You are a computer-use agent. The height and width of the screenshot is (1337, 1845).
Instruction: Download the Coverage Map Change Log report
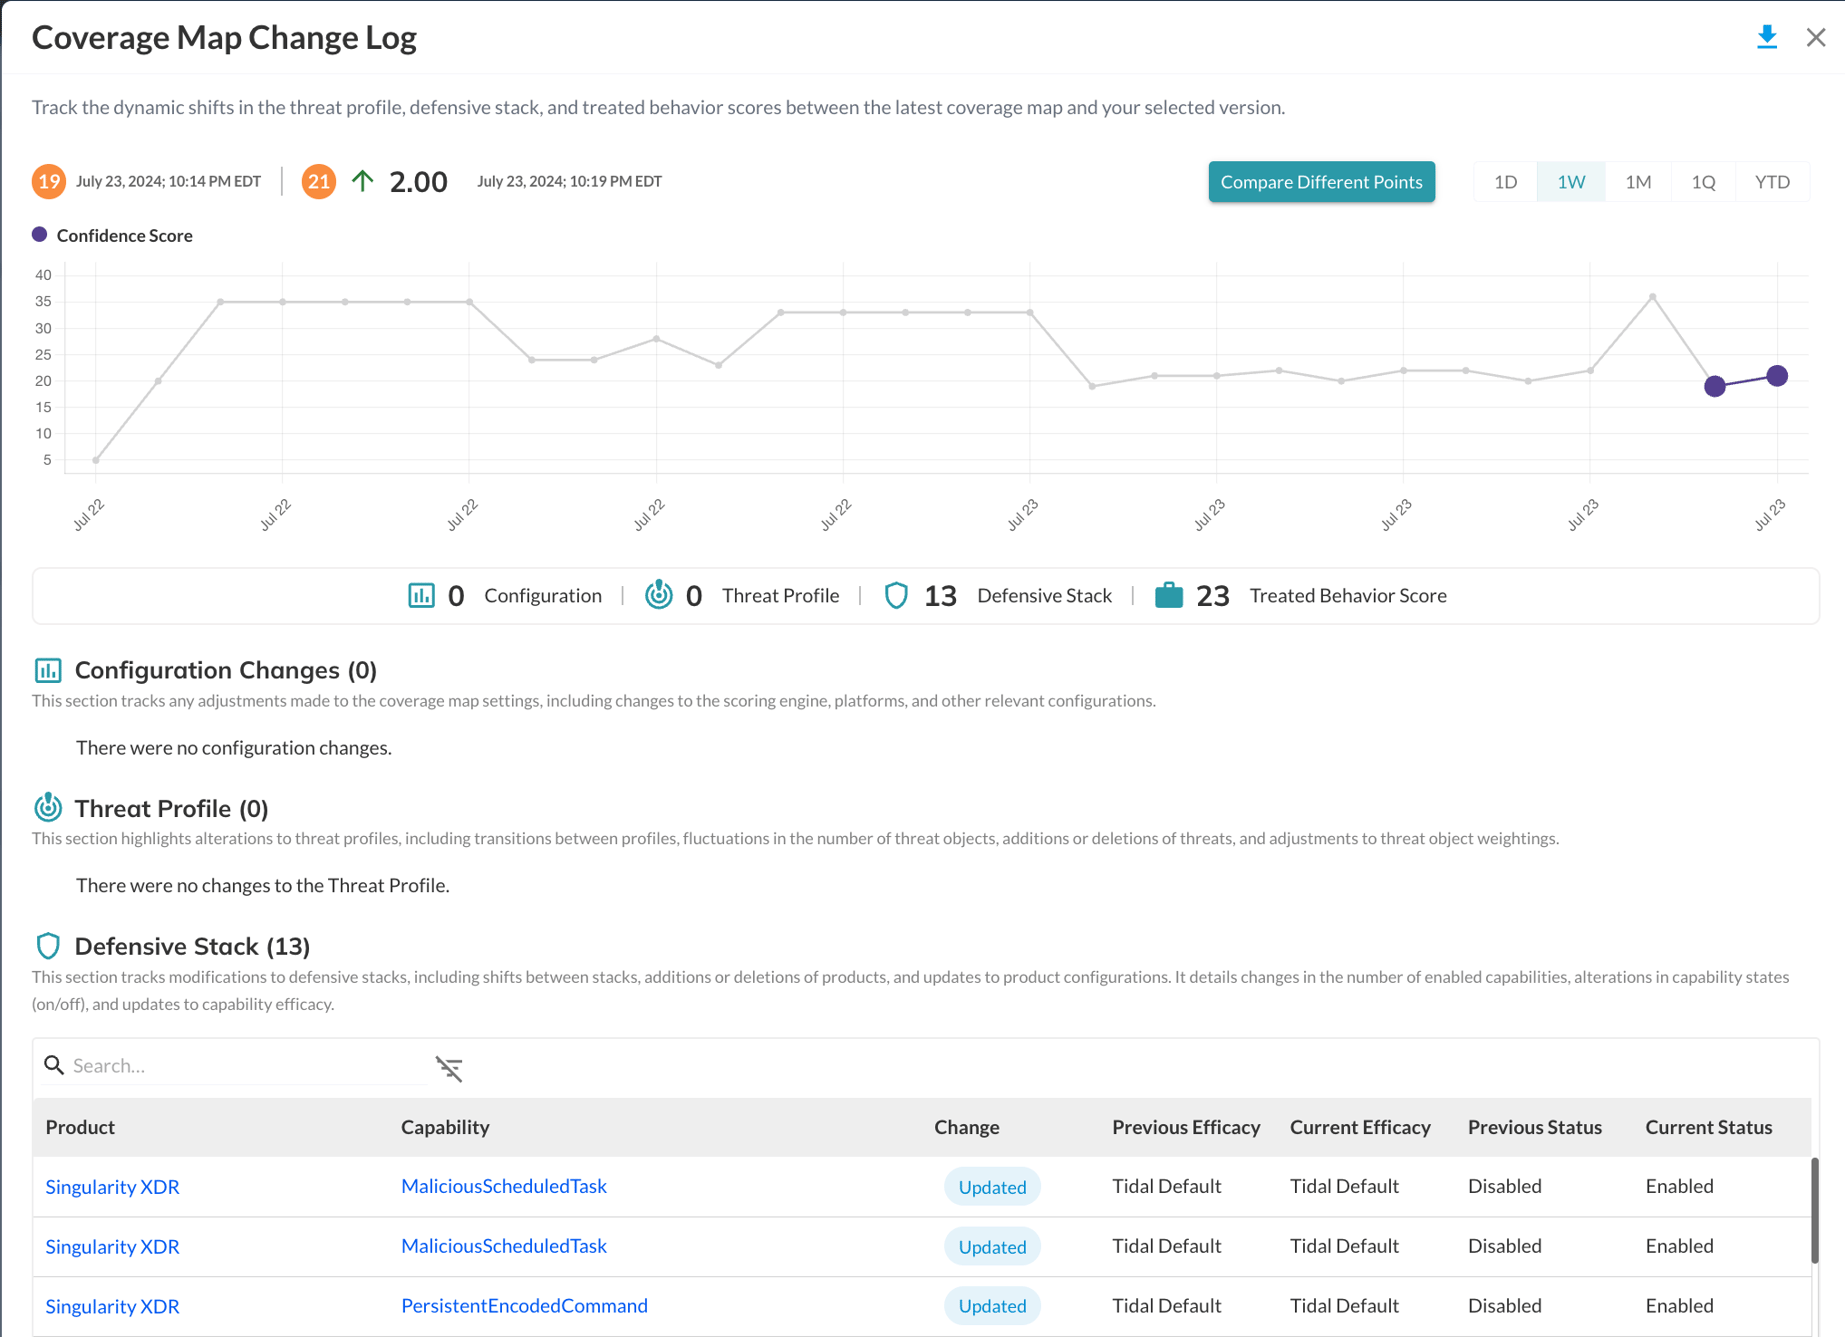coord(1767,37)
